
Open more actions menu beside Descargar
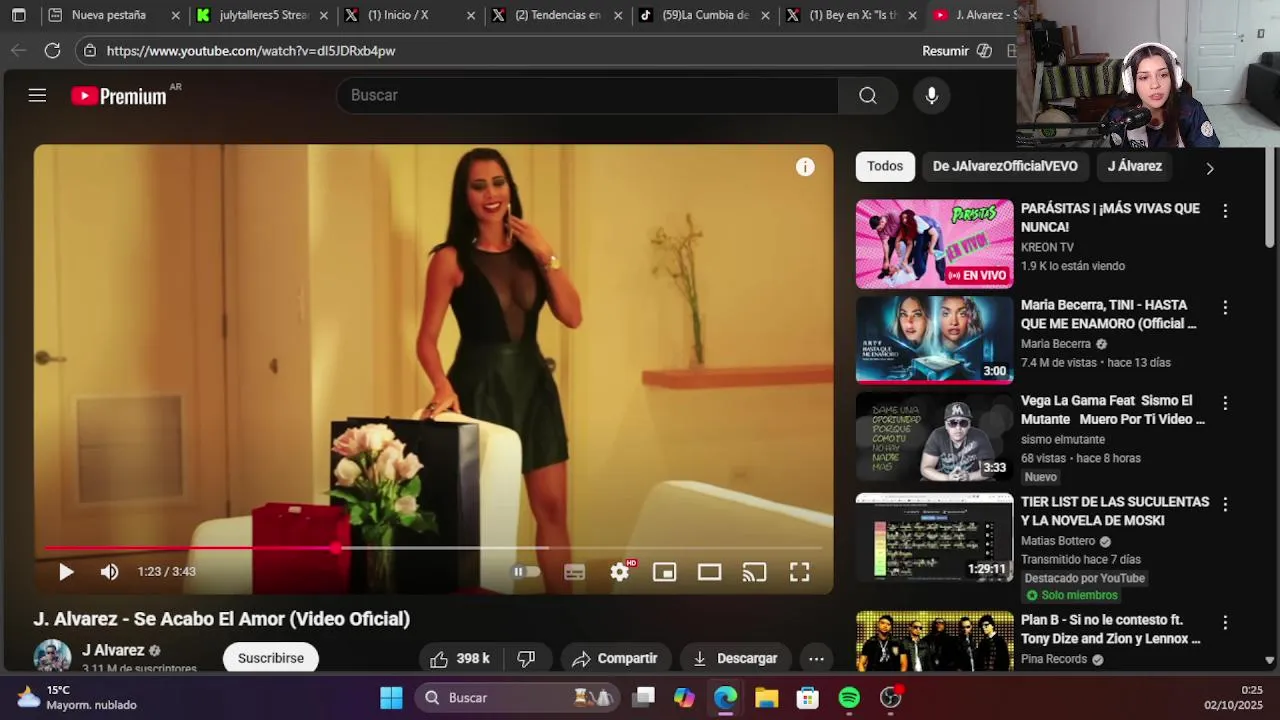click(x=816, y=658)
